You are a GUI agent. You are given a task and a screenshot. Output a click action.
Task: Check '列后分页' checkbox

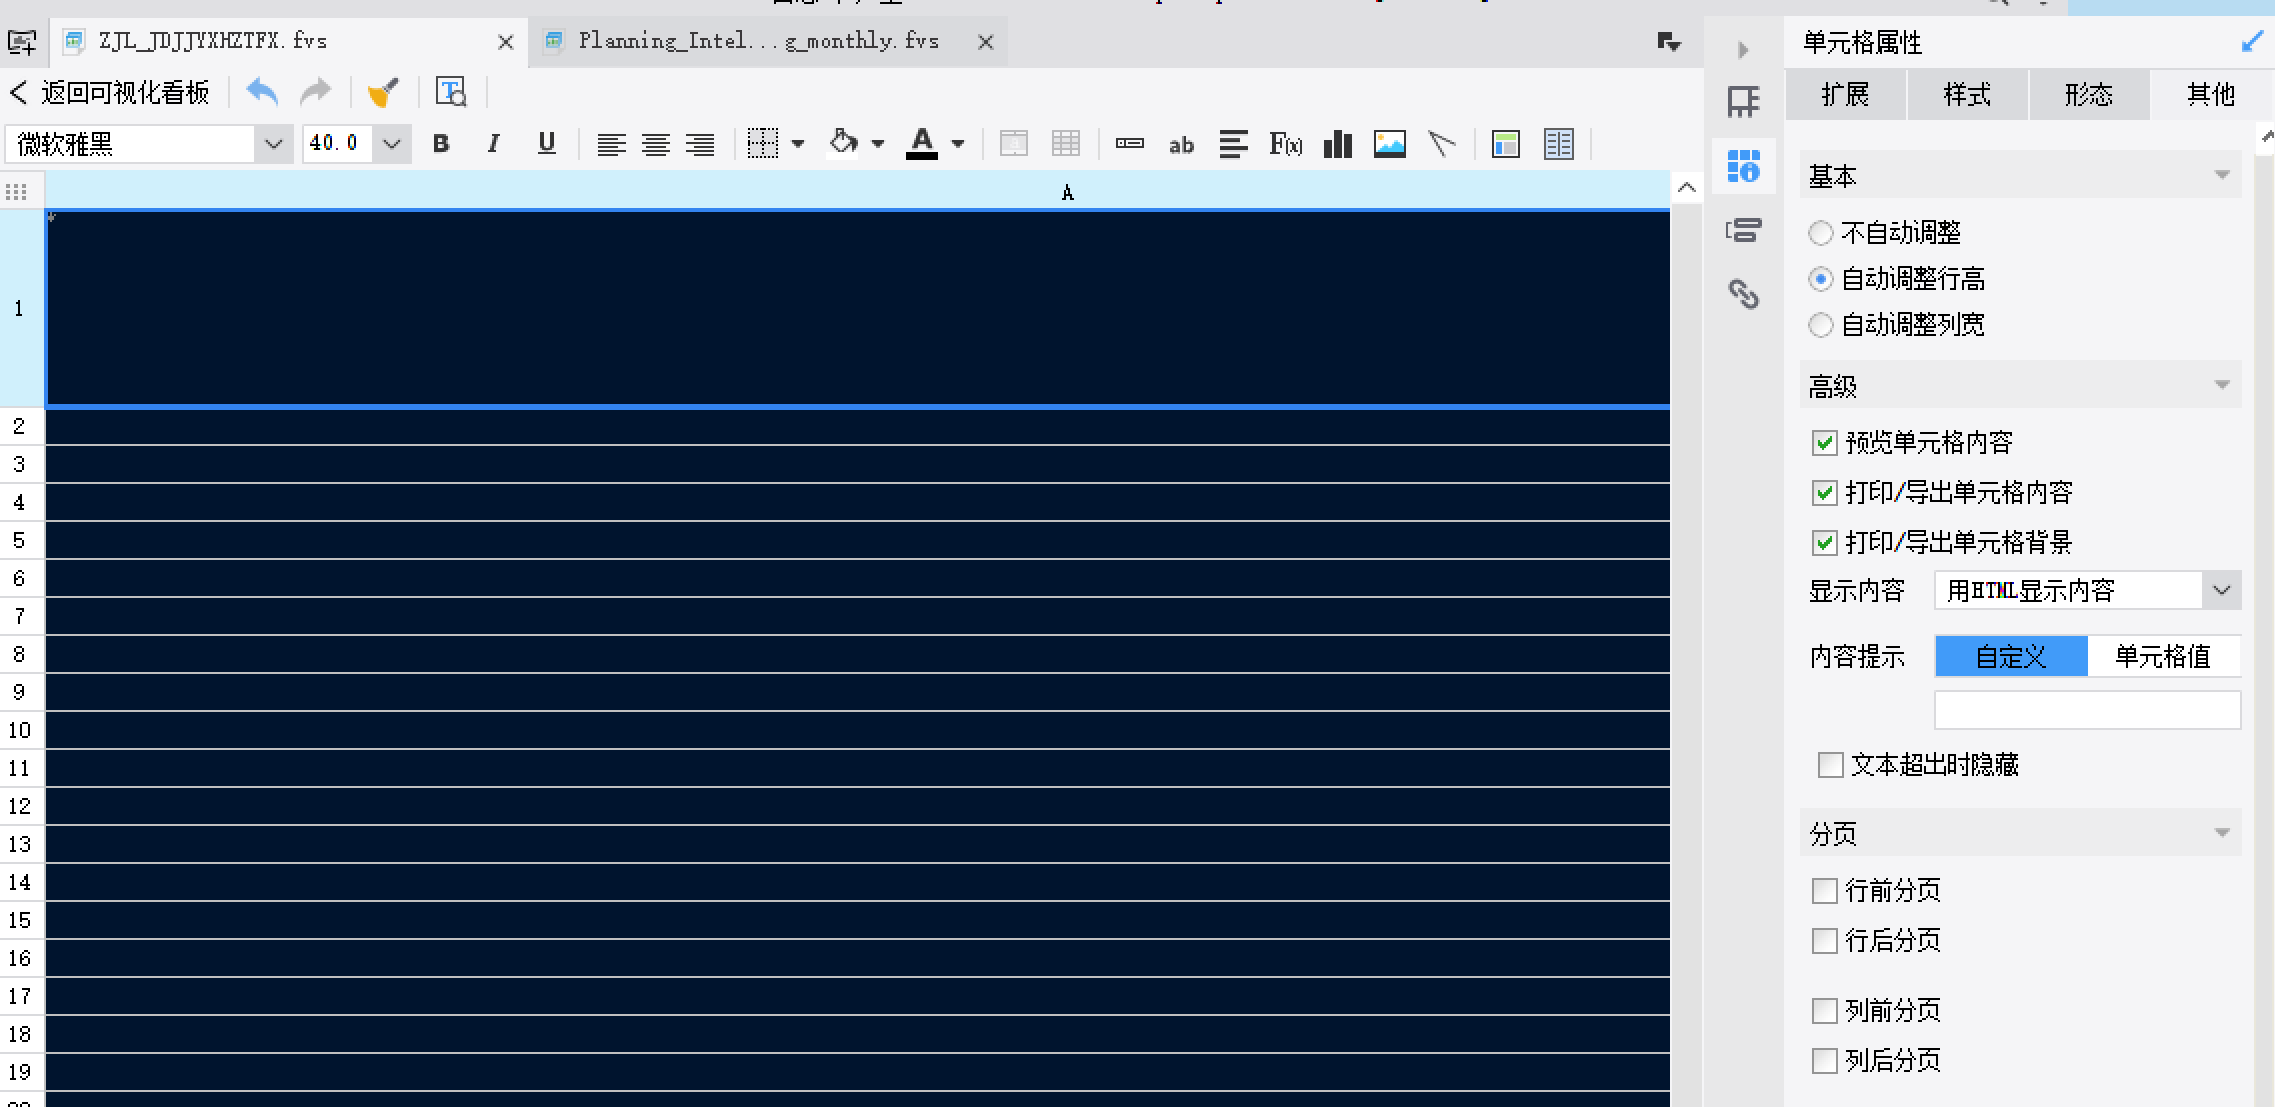click(1825, 1061)
